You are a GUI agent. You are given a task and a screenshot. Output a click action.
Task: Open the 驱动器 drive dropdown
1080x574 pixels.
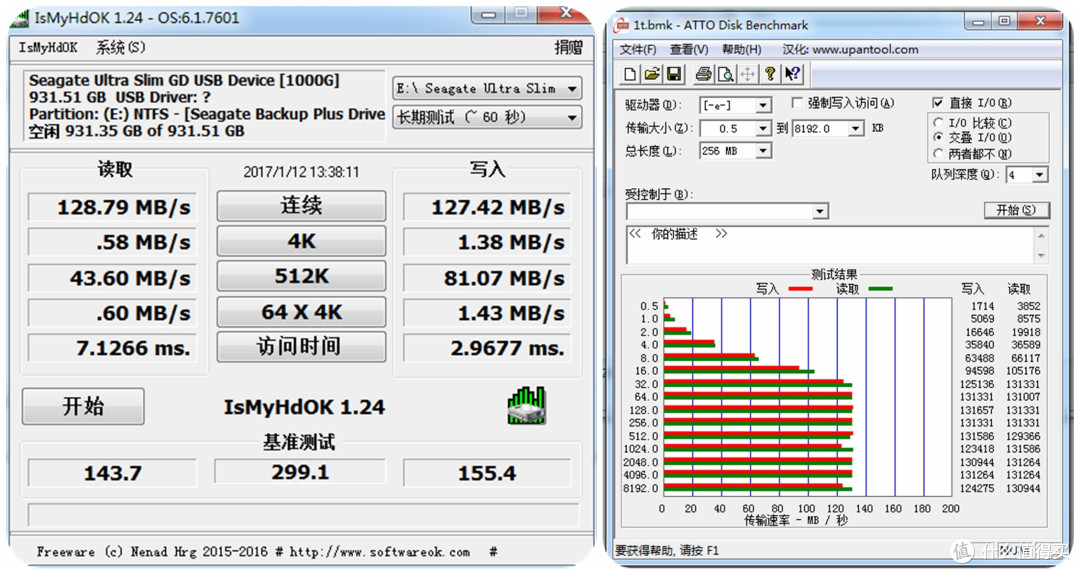click(x=763, y=105)
